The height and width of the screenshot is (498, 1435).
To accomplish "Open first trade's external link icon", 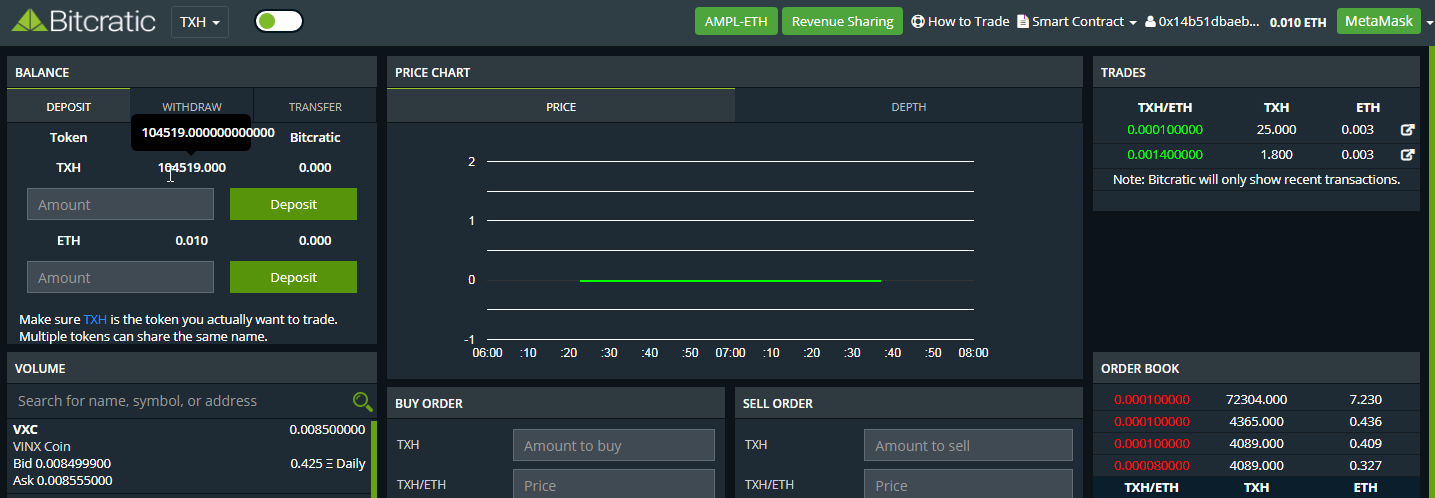I will click(x=1407, y=130).
